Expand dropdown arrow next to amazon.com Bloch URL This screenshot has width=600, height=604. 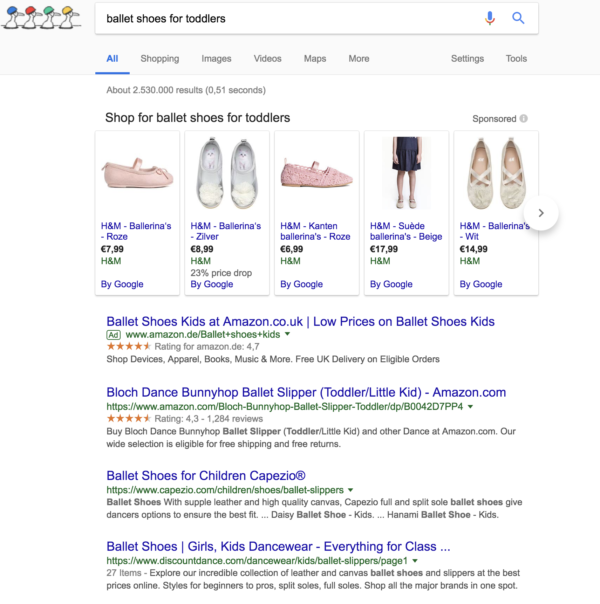pyautogui.click(x=470, y=406)
